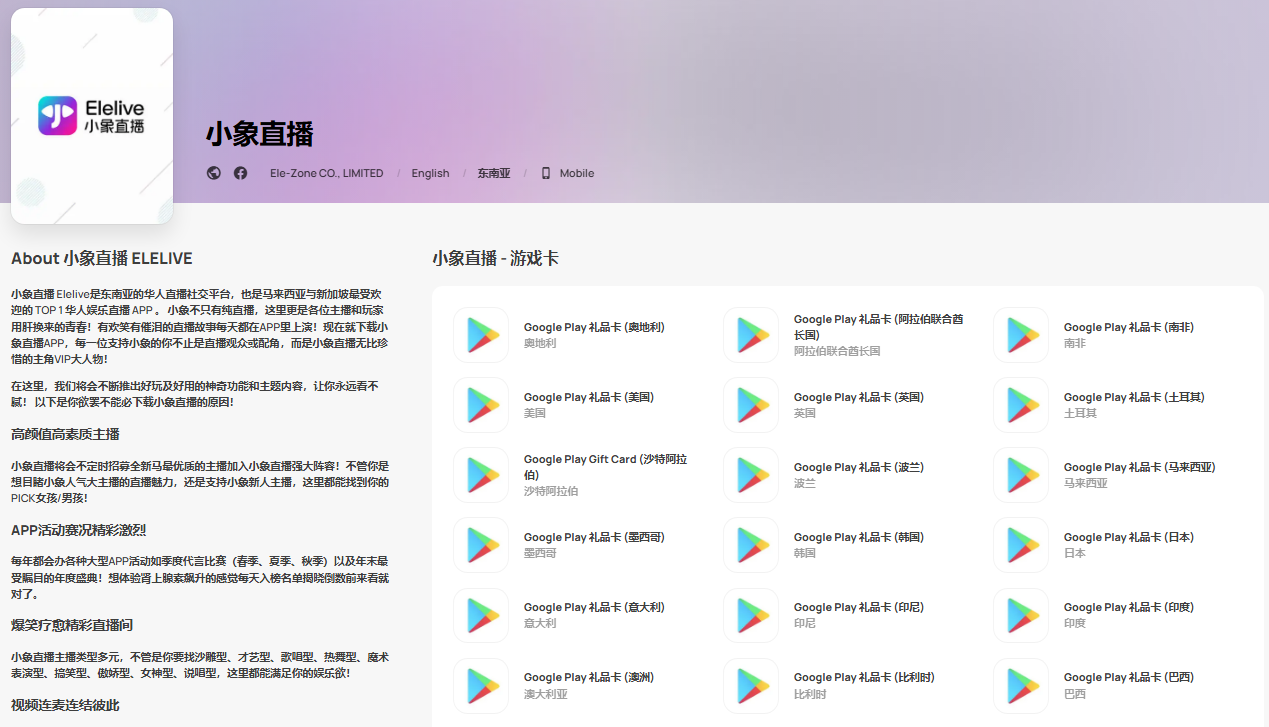Click the 高颜值高素质主播 subheading
Screen dimensions: 1269x727
(x=65, y=434)
